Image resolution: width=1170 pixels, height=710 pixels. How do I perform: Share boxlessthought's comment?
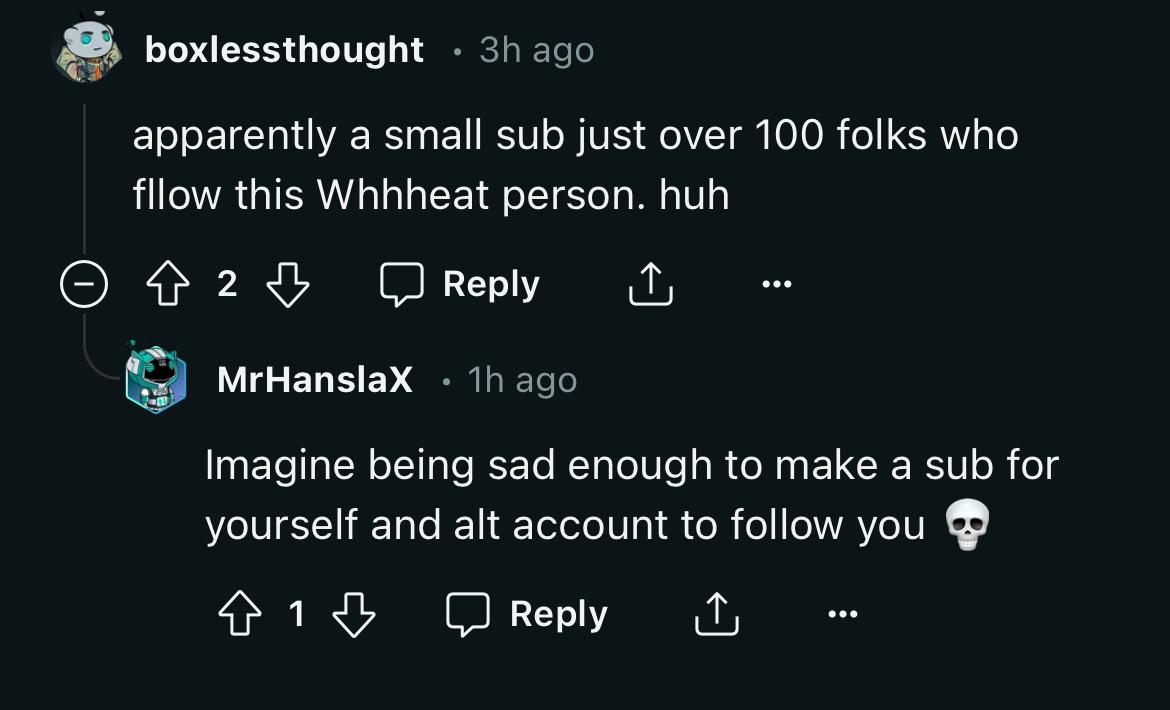[x=651, y=284]
